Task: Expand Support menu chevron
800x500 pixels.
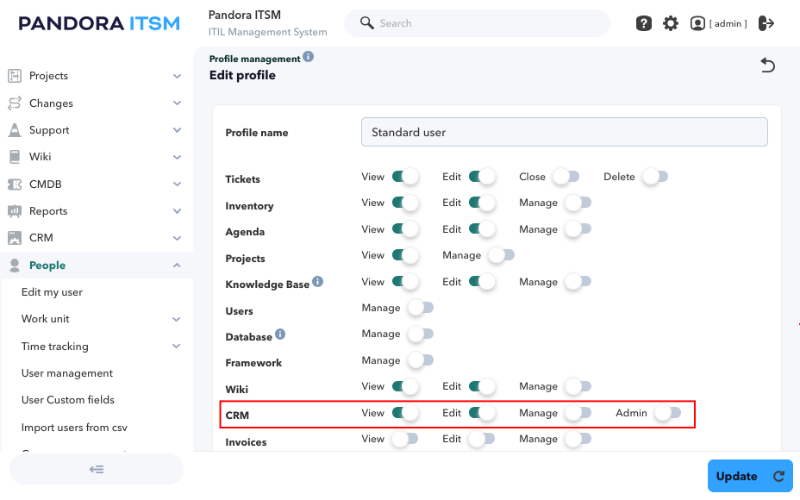Action: 177,130
